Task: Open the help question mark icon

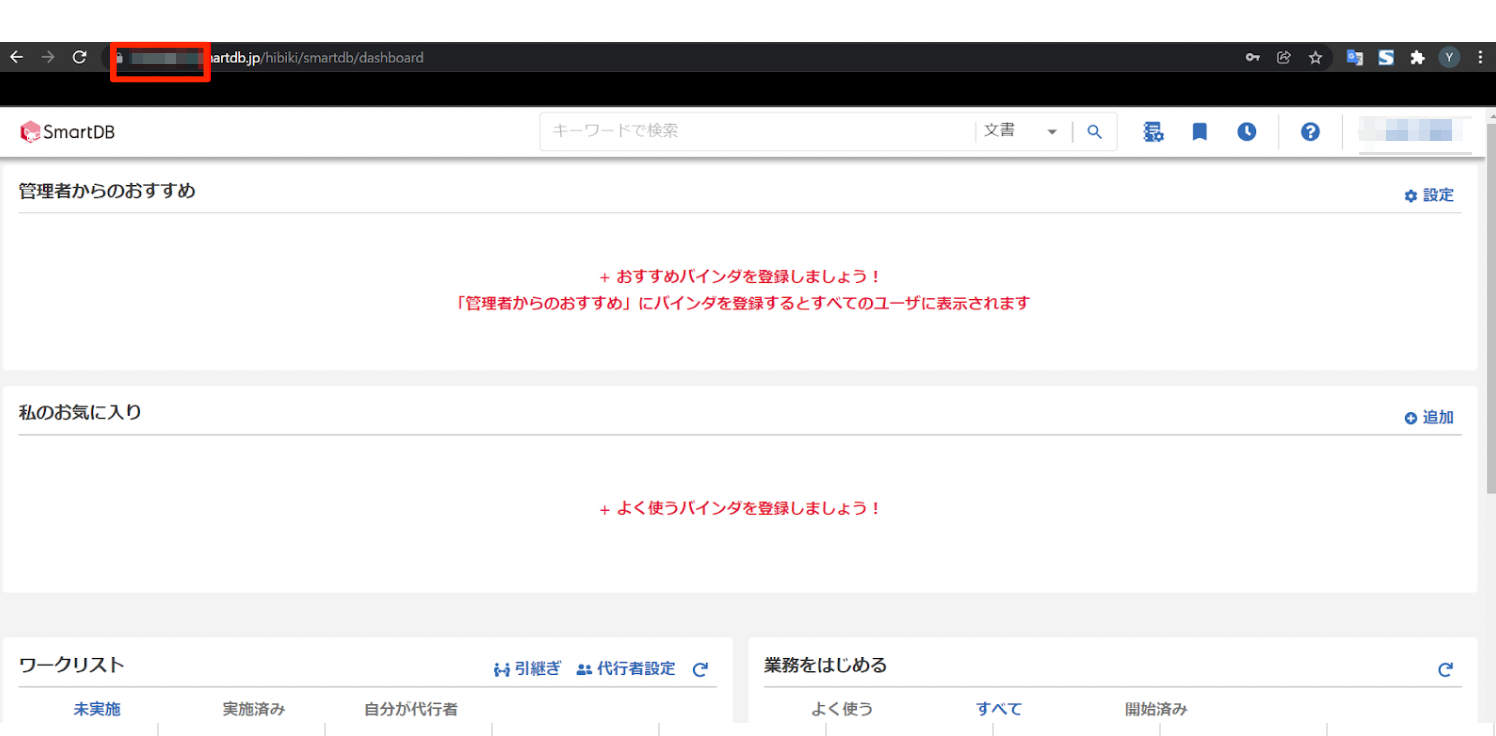Action: [1310, 132]
